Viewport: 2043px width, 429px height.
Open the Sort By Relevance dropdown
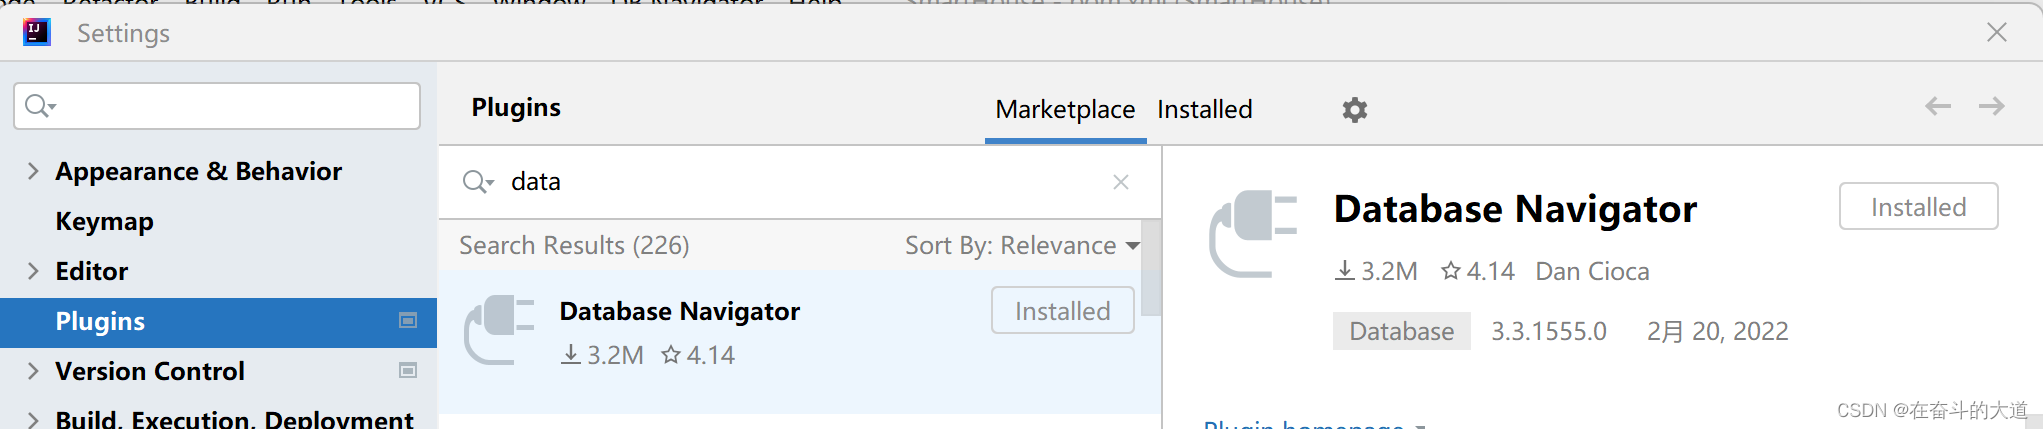click(x=1022, y=246)
